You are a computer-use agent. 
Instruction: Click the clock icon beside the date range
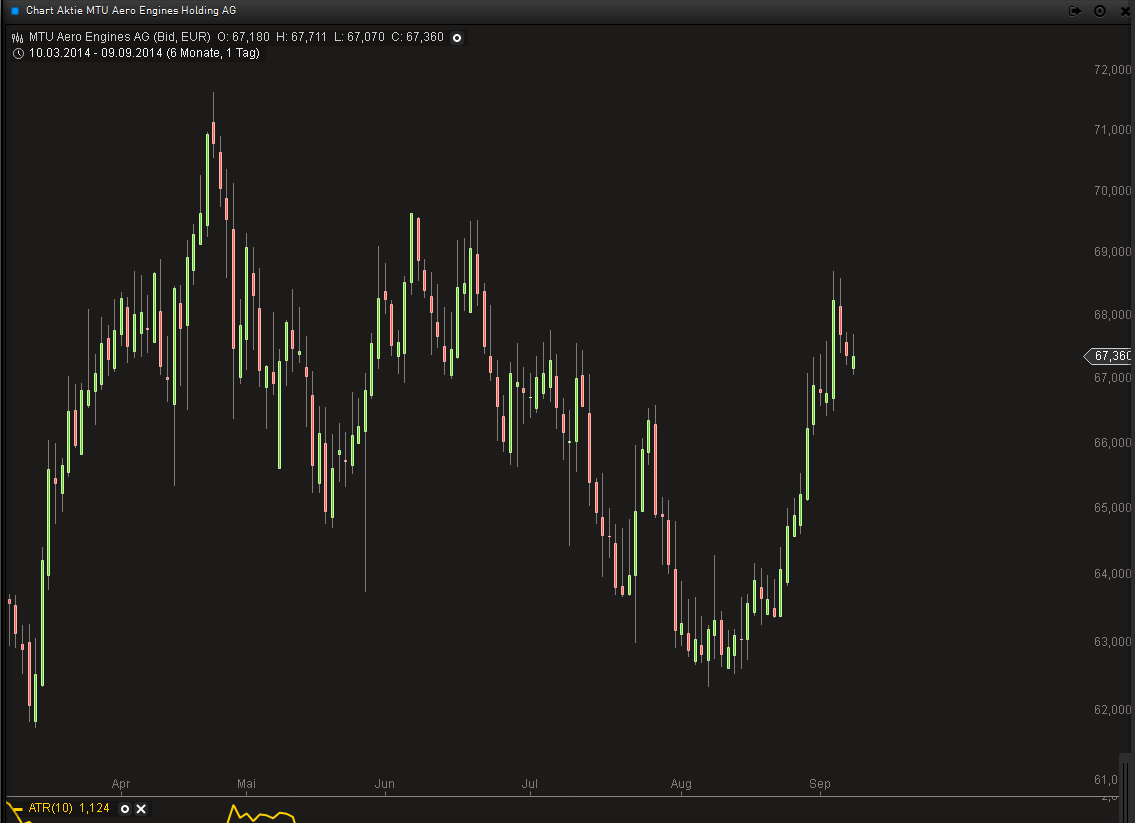(17, 53)
